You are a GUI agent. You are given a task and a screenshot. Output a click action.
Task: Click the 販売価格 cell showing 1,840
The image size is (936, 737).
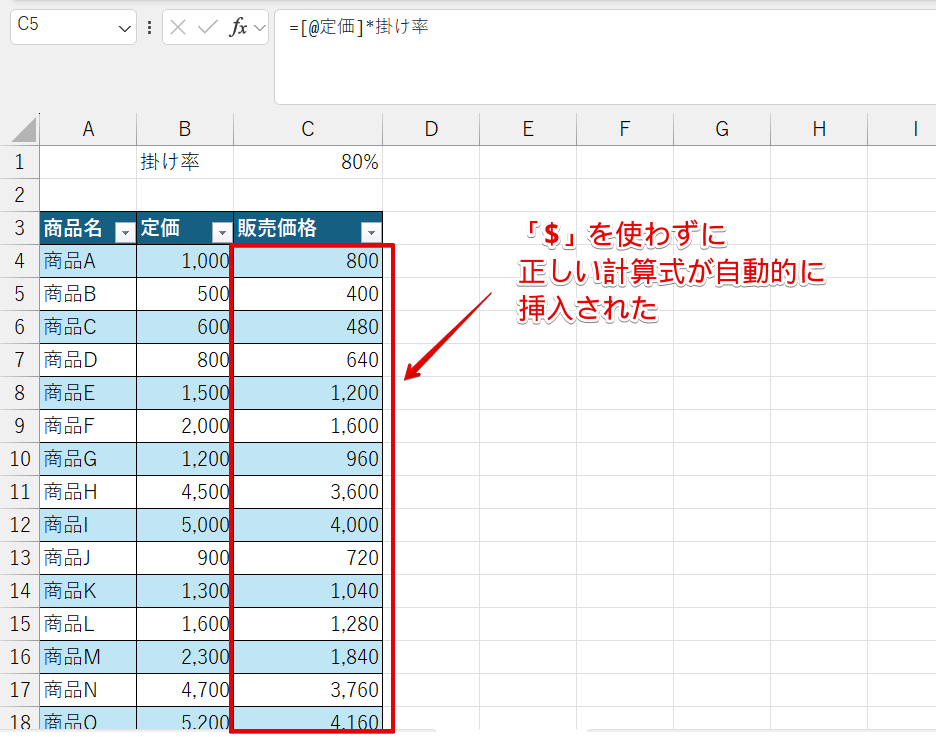pos(308,657)
